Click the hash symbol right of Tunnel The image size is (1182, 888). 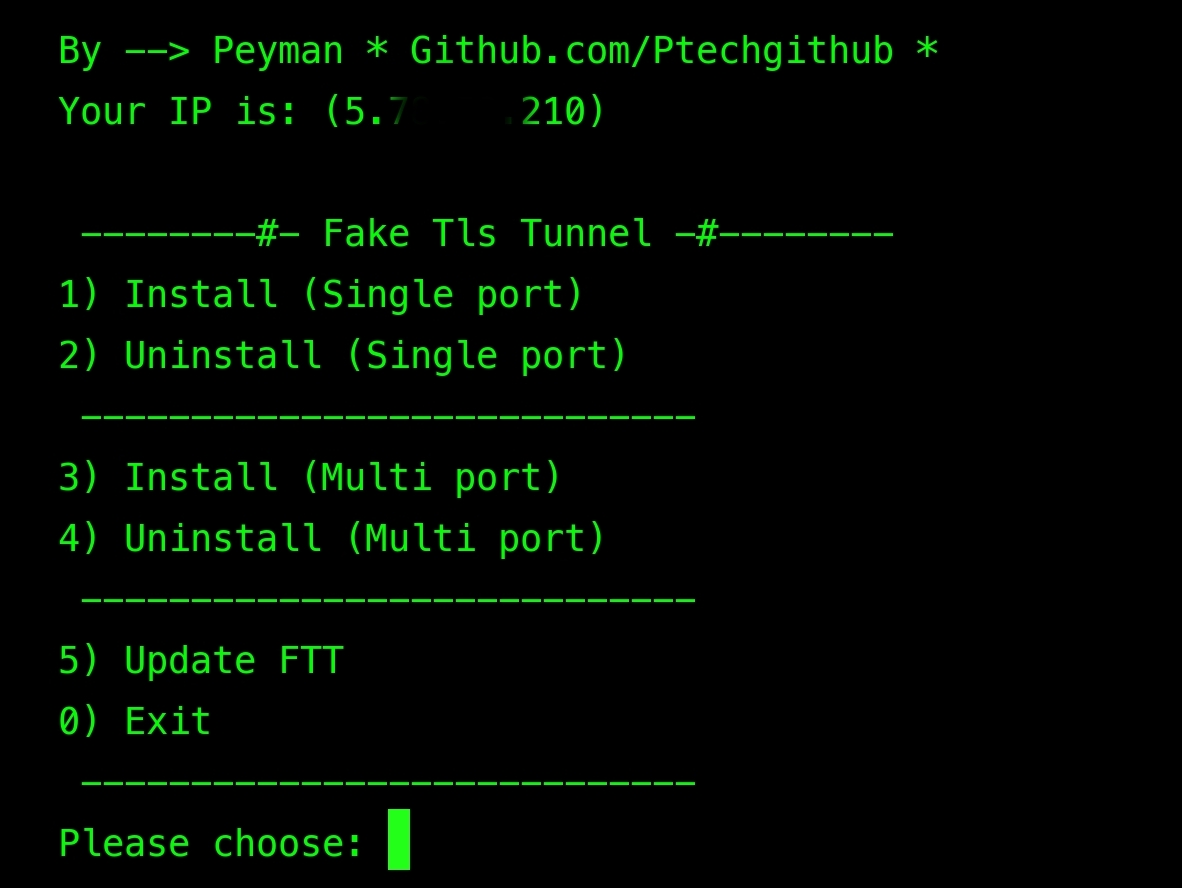click(706, 233)
